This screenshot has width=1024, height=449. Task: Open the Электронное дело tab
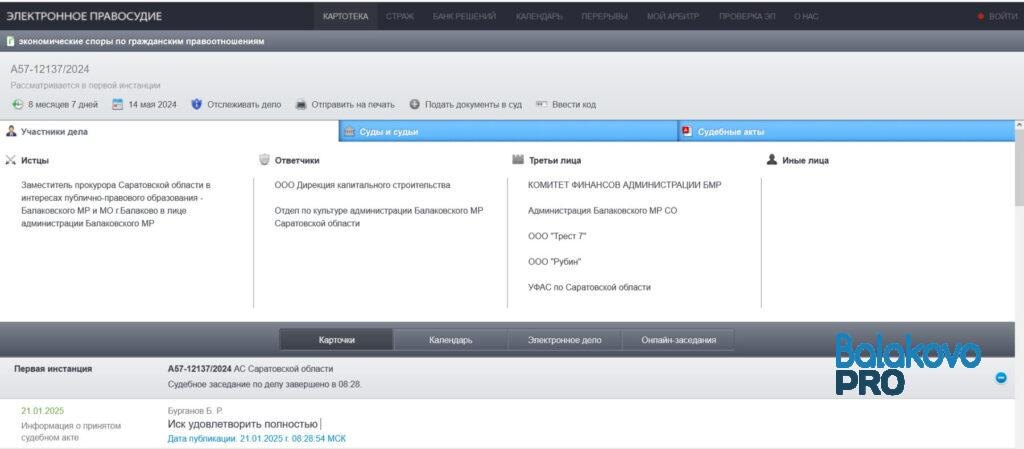565,340
